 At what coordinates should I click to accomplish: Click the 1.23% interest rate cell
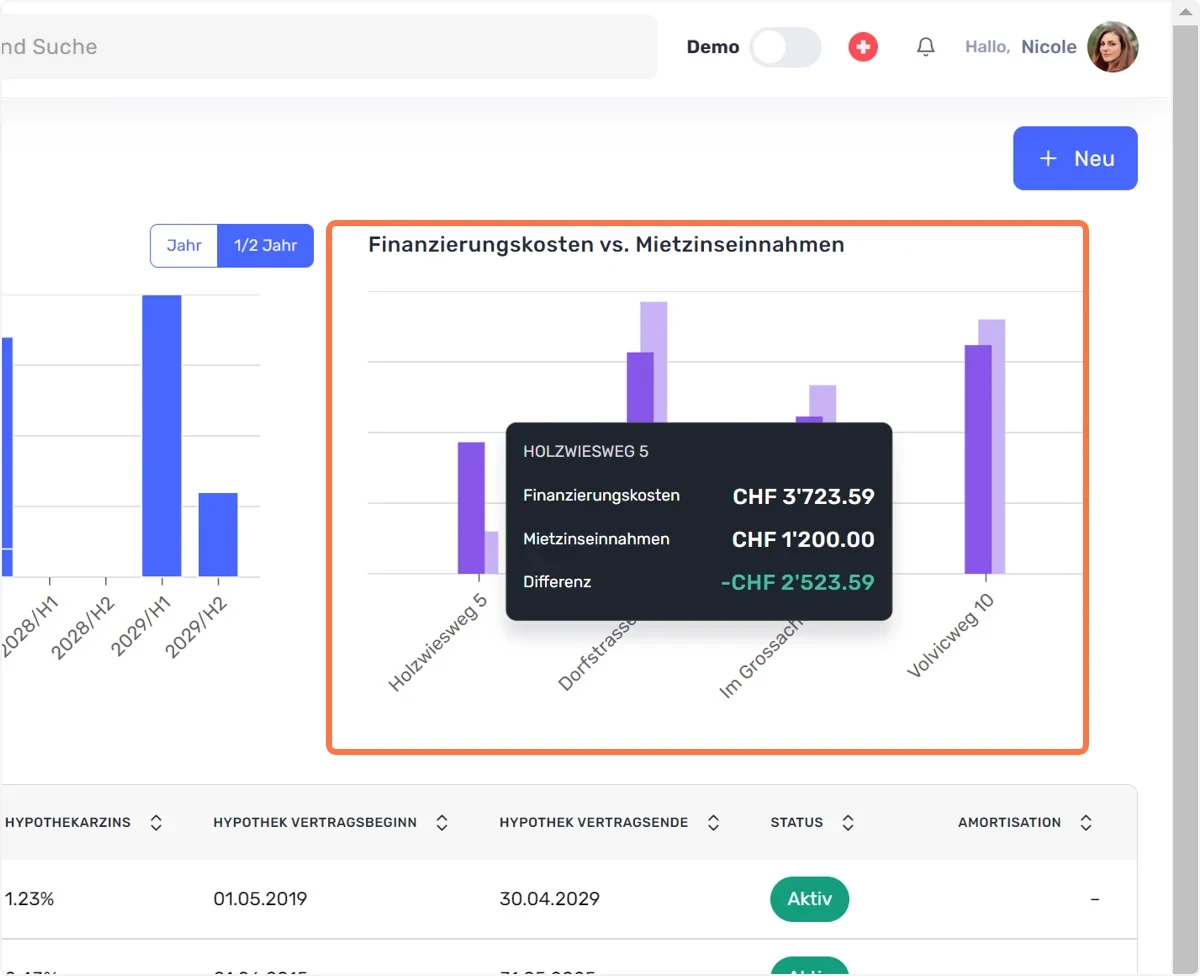point(29,899)
